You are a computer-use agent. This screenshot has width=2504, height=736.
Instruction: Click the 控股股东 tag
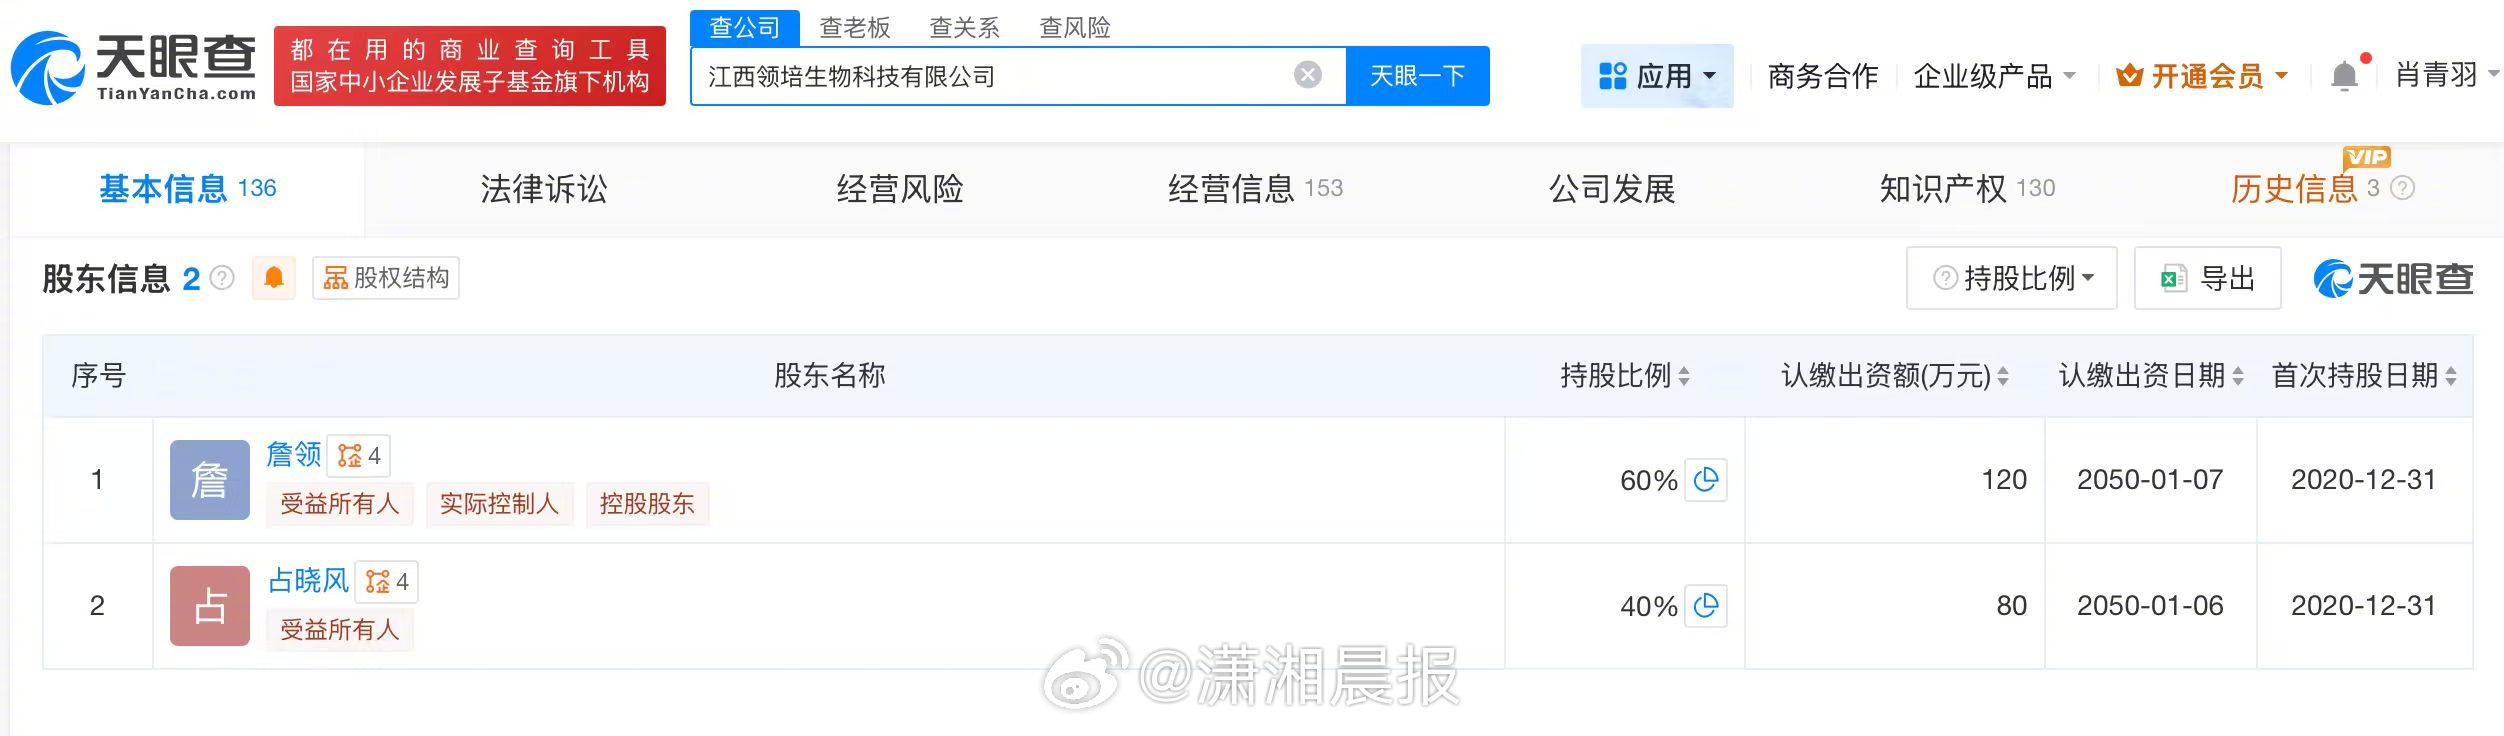tap(647, 504)
